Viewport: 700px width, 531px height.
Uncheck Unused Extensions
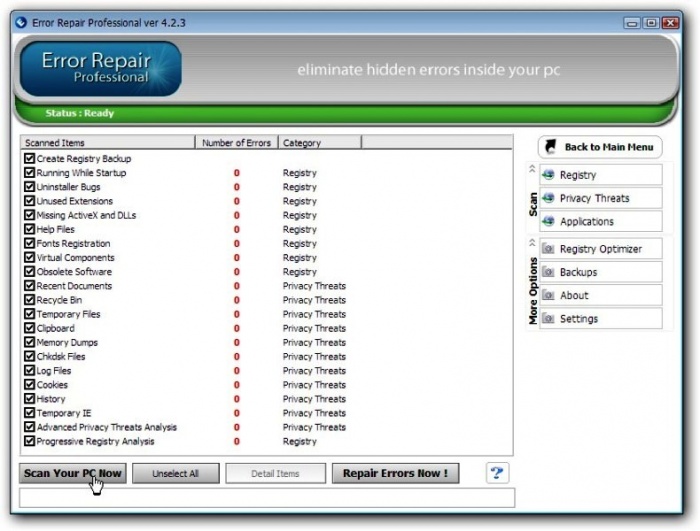coord(29,201)
